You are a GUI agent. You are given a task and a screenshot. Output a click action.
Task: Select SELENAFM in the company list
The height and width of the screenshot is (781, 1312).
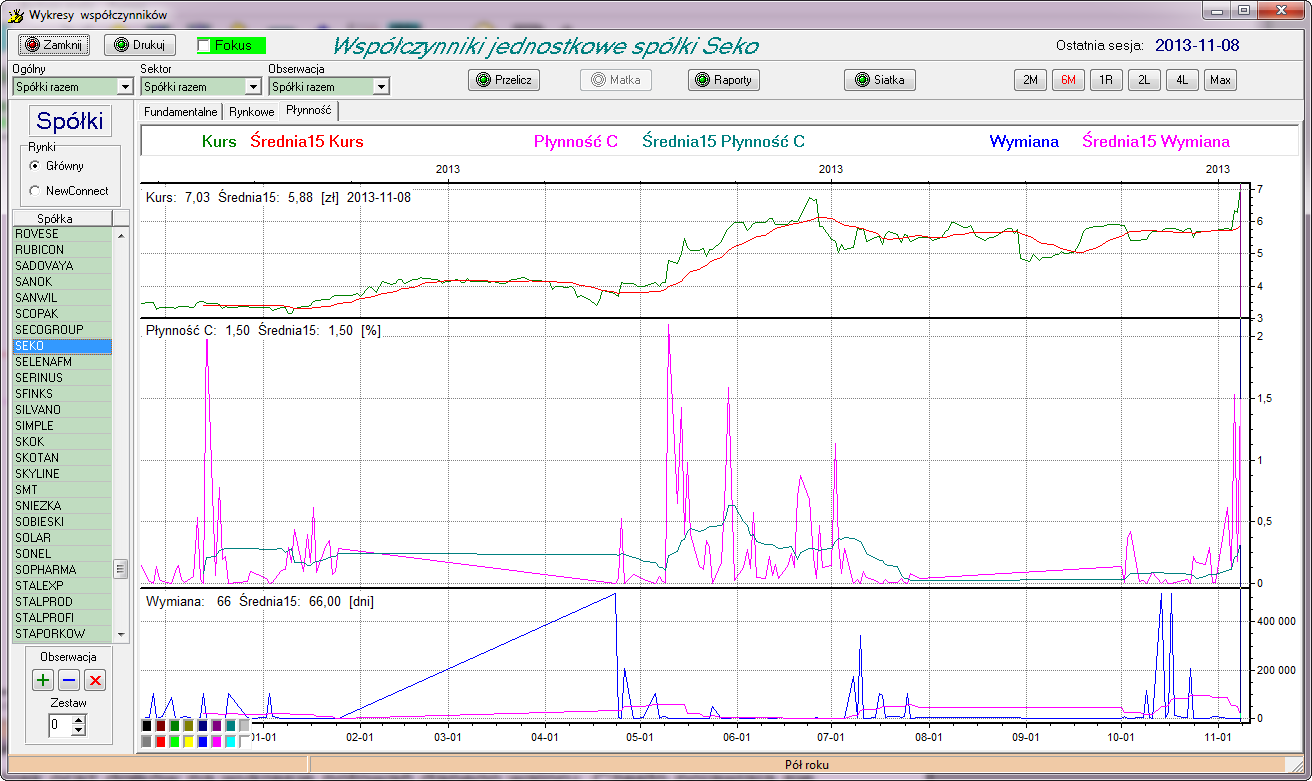(62, 362)
